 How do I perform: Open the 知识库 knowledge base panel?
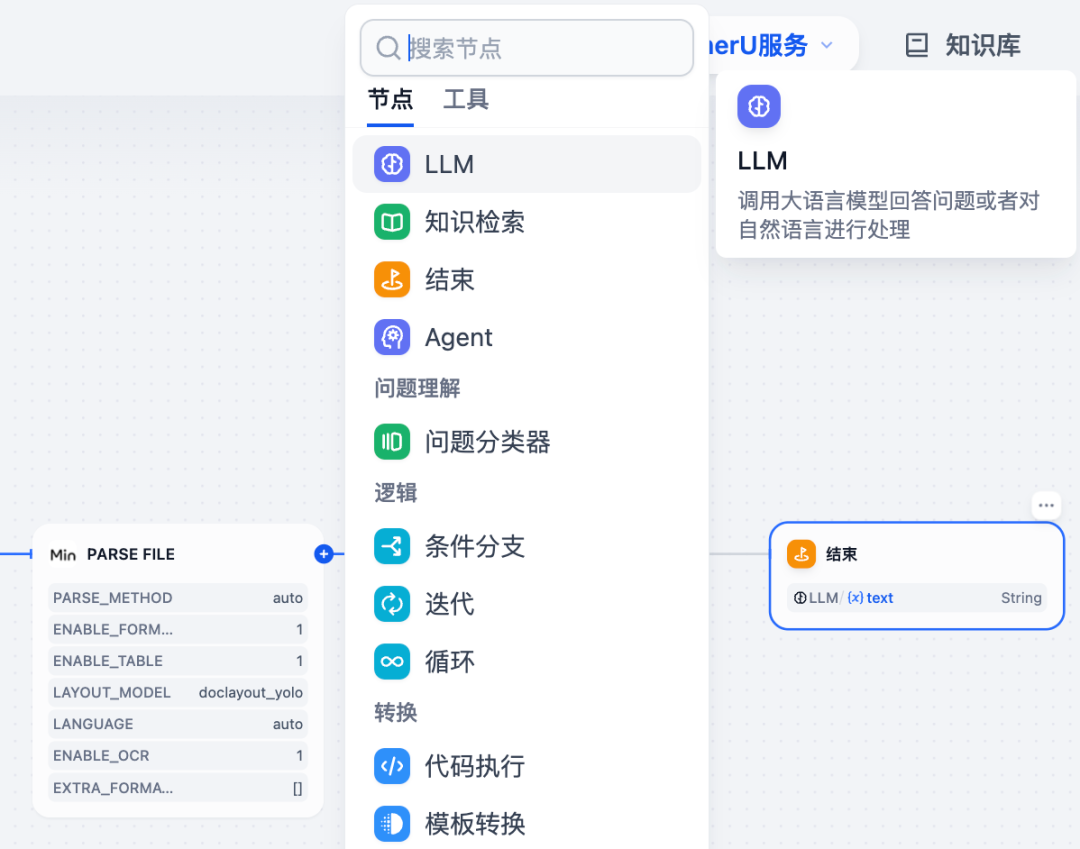click(x=961, y=44)
